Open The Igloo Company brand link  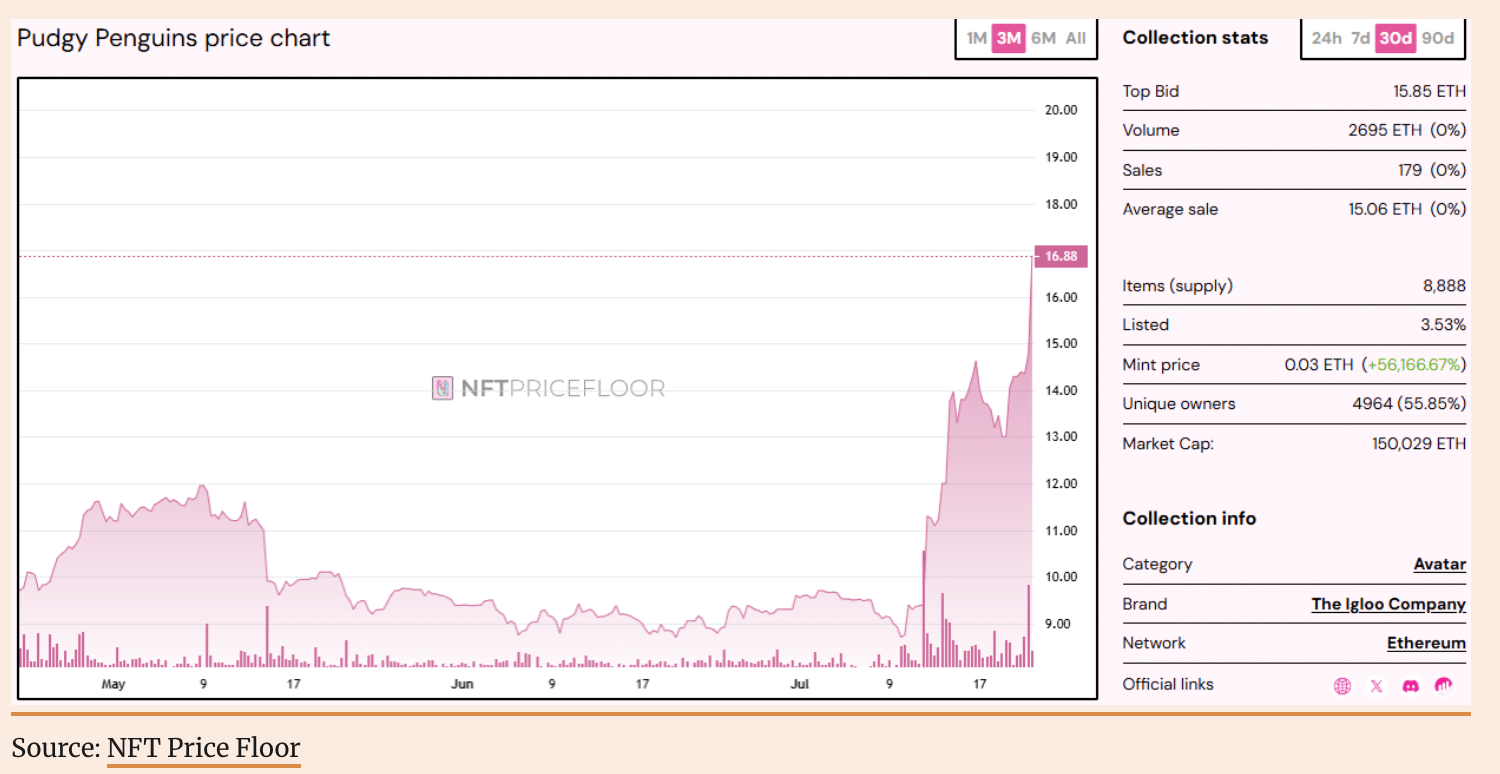click(x=1388, y=604)
